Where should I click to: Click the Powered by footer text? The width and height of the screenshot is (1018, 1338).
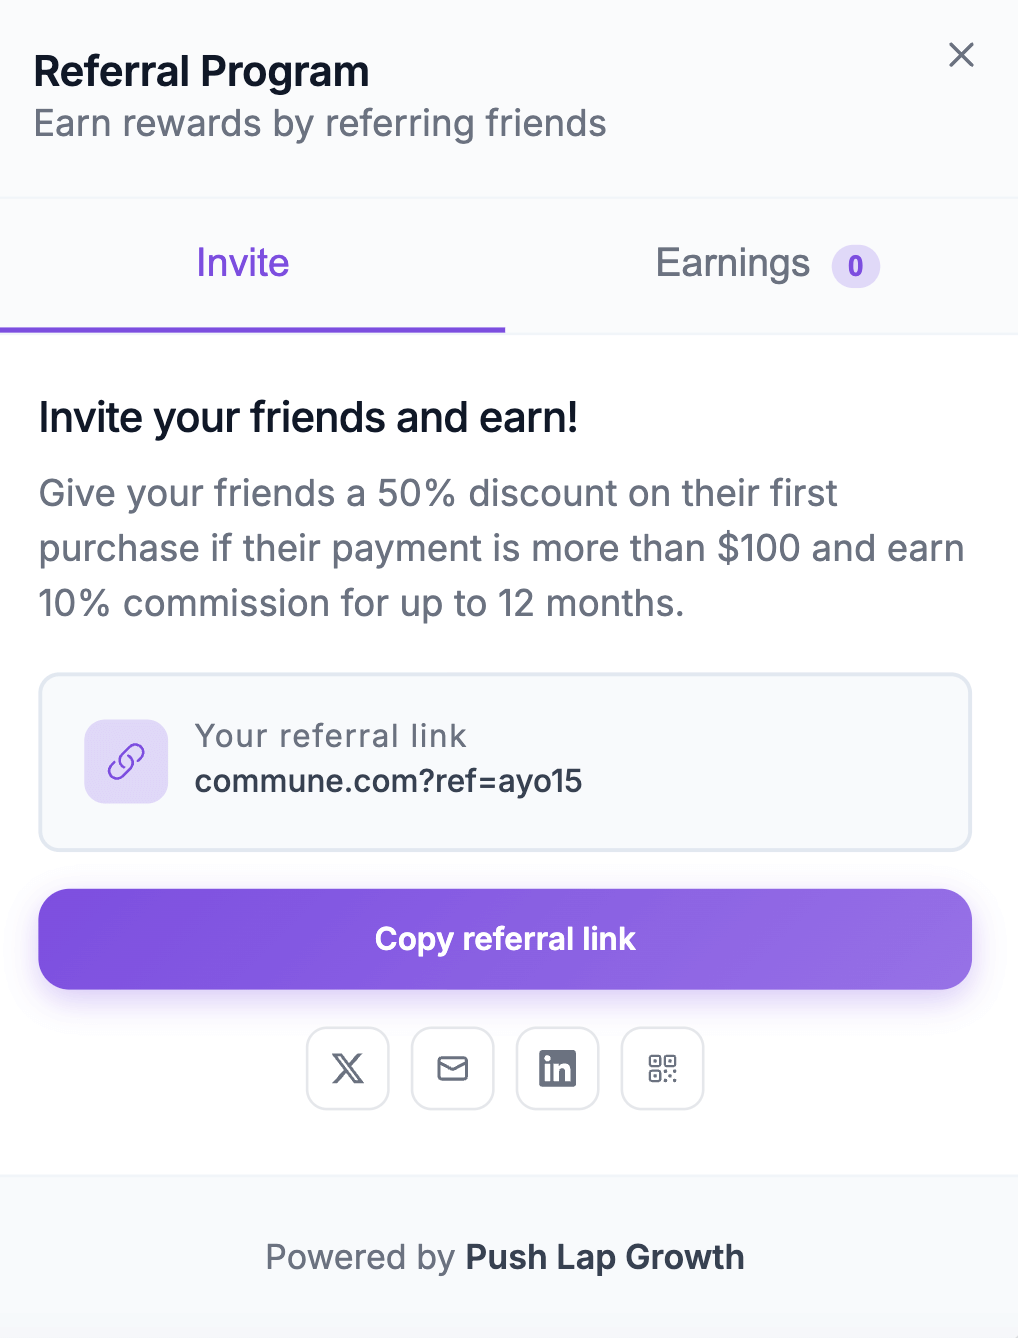click(505, 1257)
